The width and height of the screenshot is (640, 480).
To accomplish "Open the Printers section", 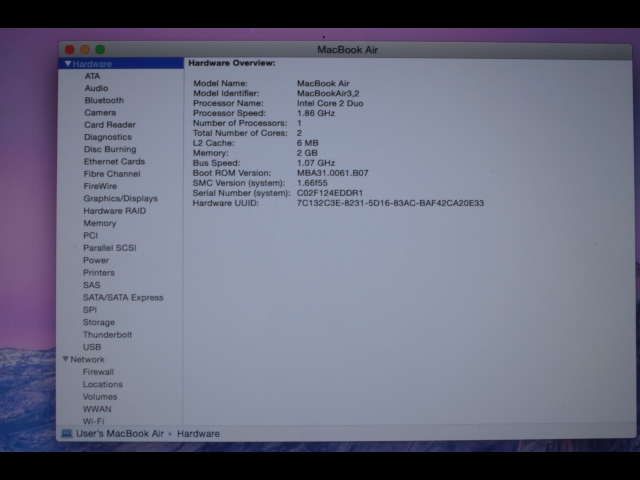I will coord(99,273).
